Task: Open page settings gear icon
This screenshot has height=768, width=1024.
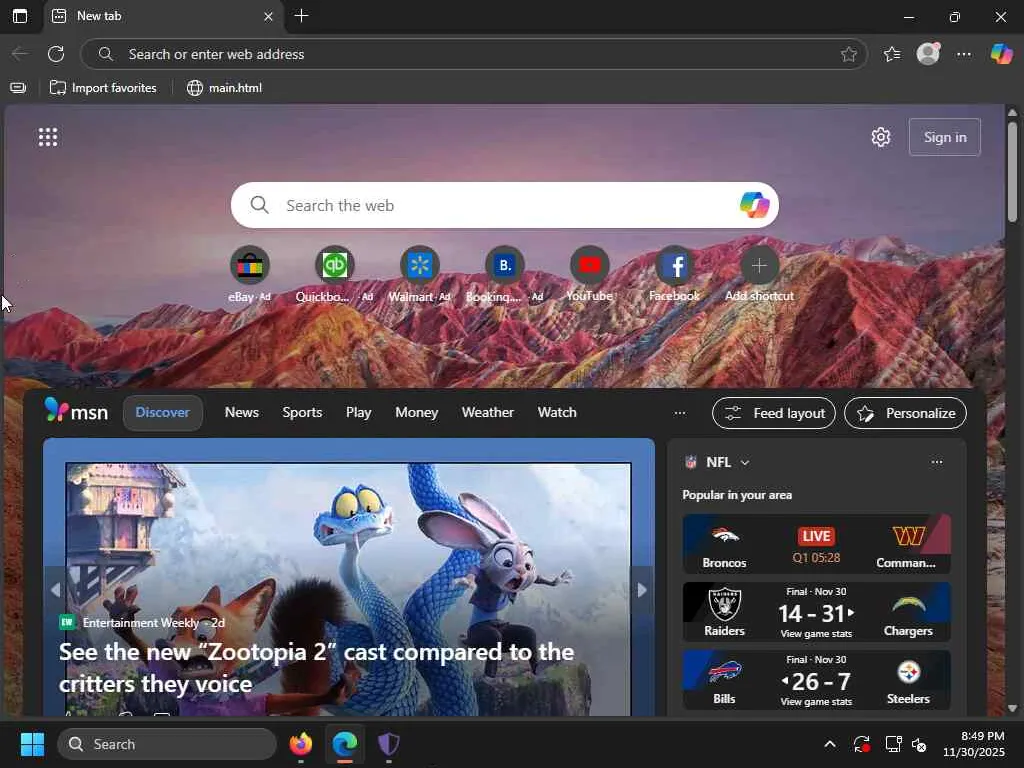Action: click(881, 137)
